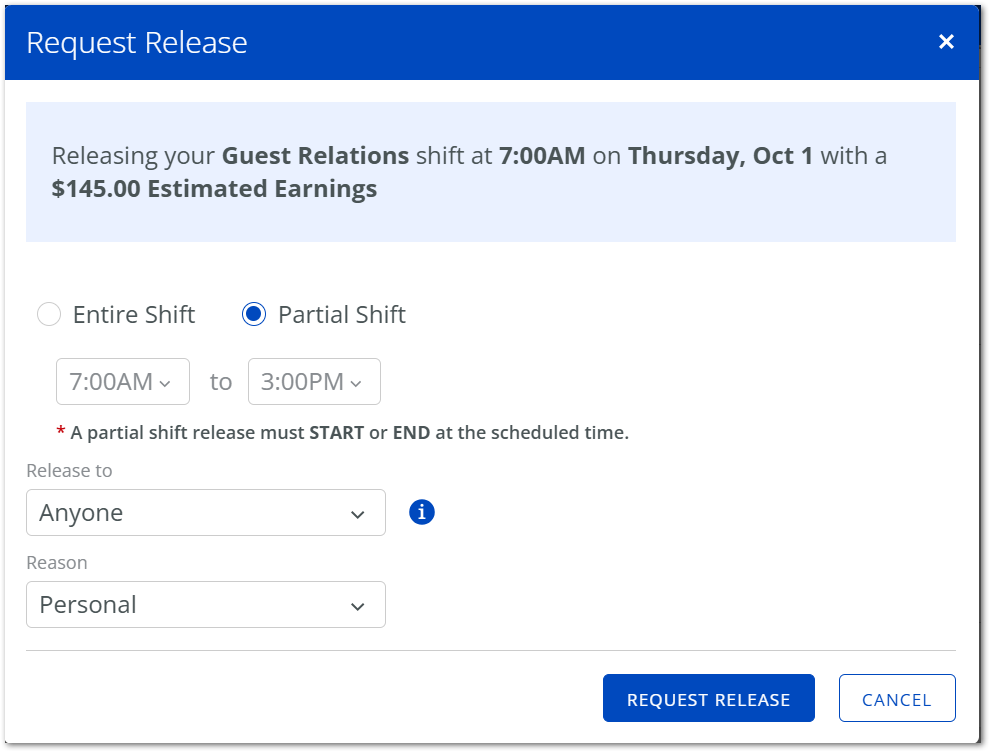Click the Release to field label

click(x=69, y=470)
